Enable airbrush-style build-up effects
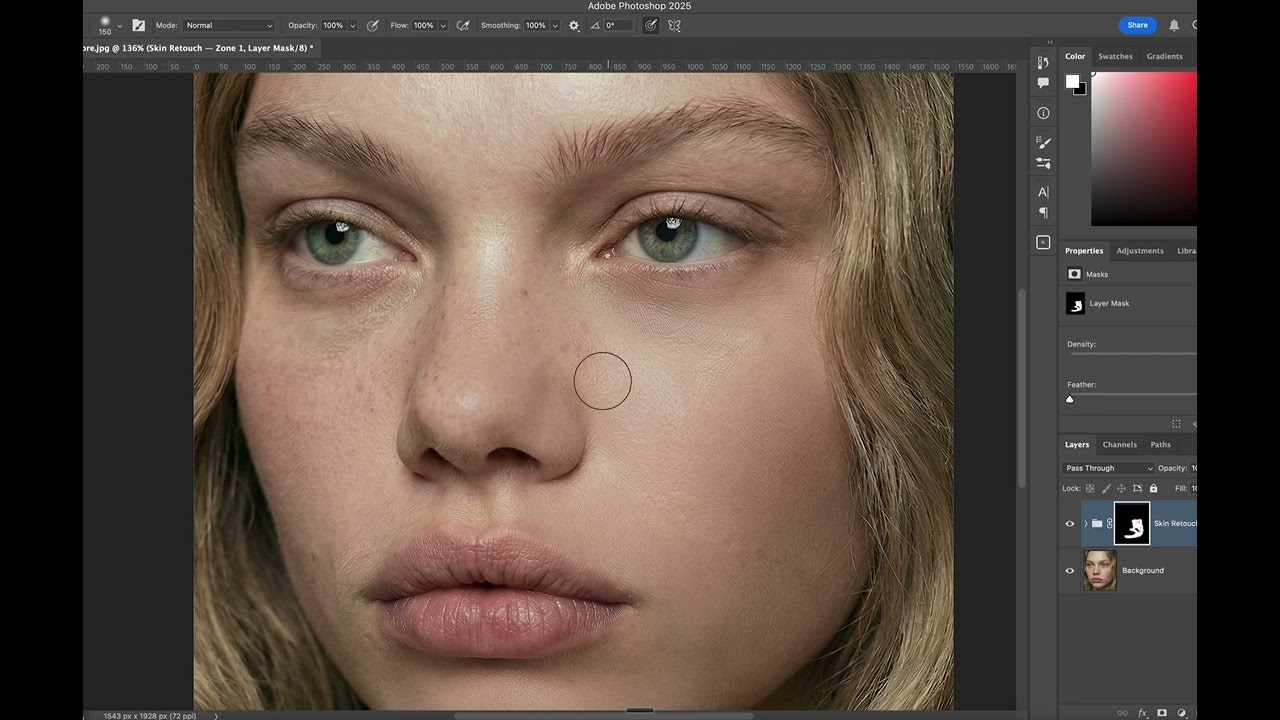The image size is (1280, 720). click(x=463, y=25)
